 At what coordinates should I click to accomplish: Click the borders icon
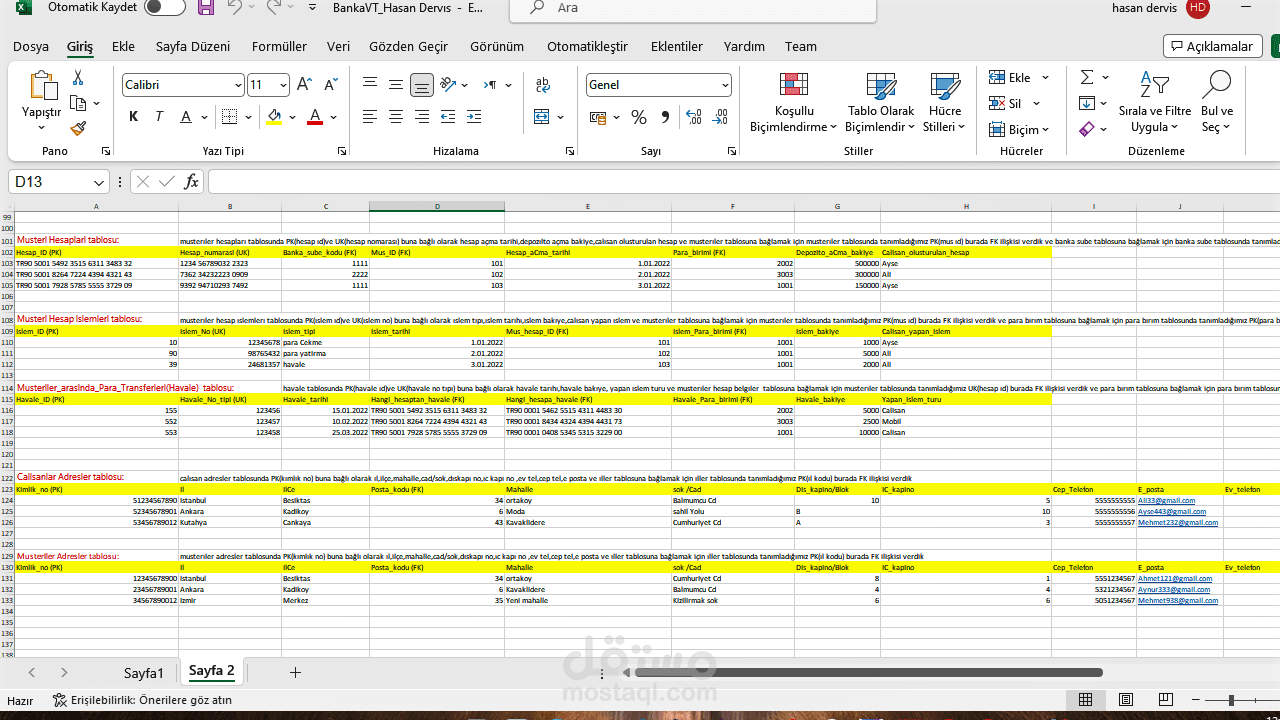(x=230, y=117)
